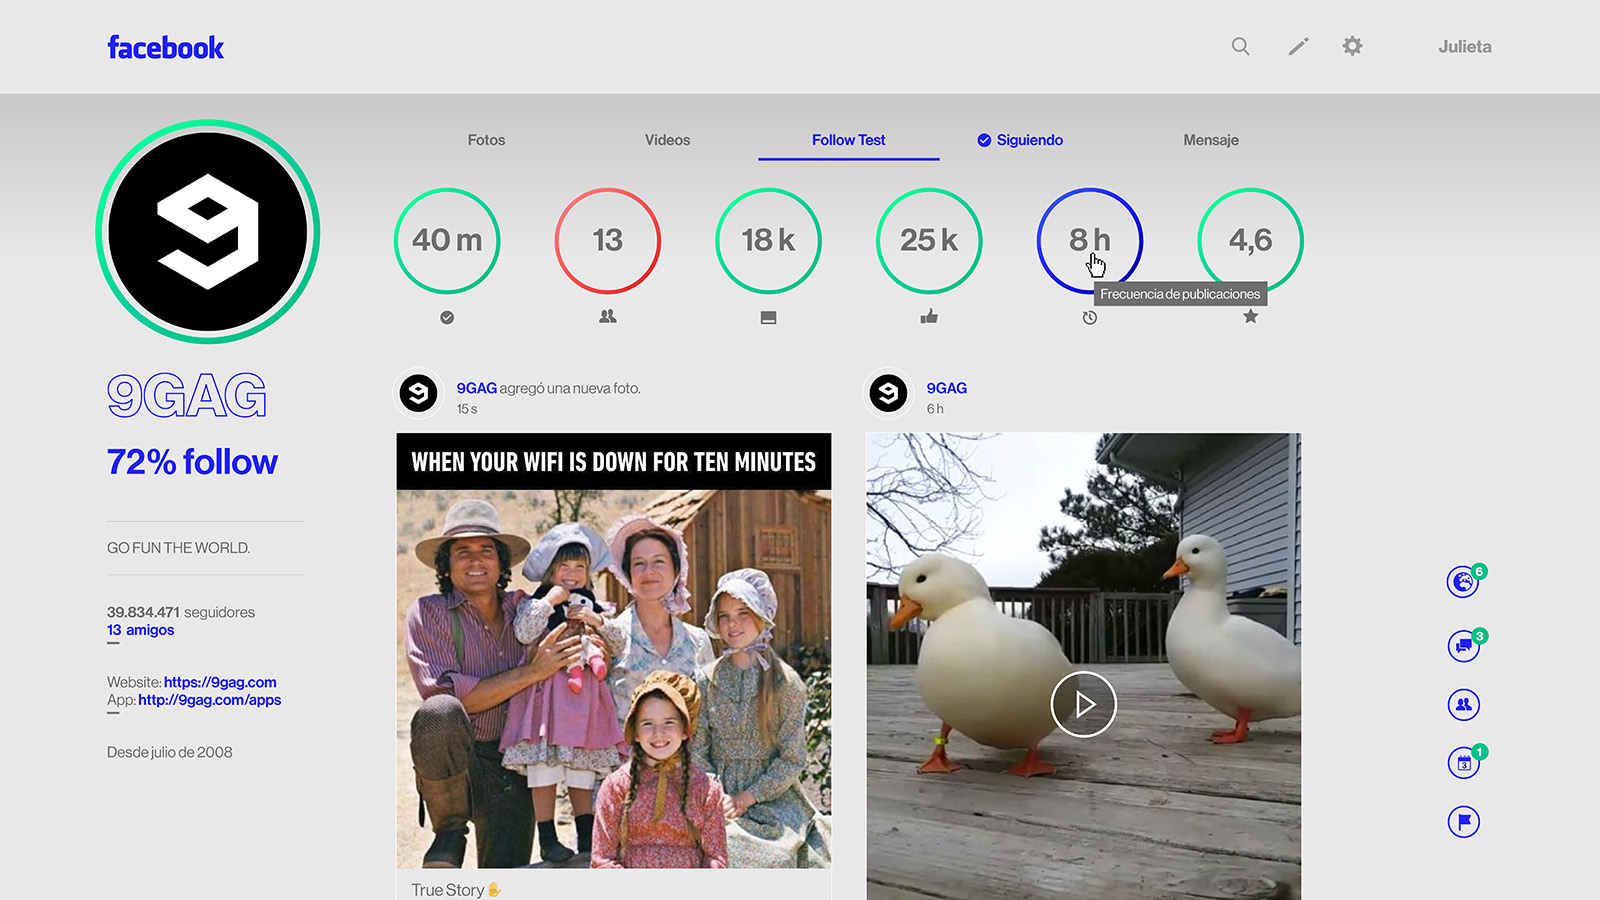The width and height of the screenshot is (1600, 900).
Task: Click the search magnifier icon
Action: click(1240, 46)
